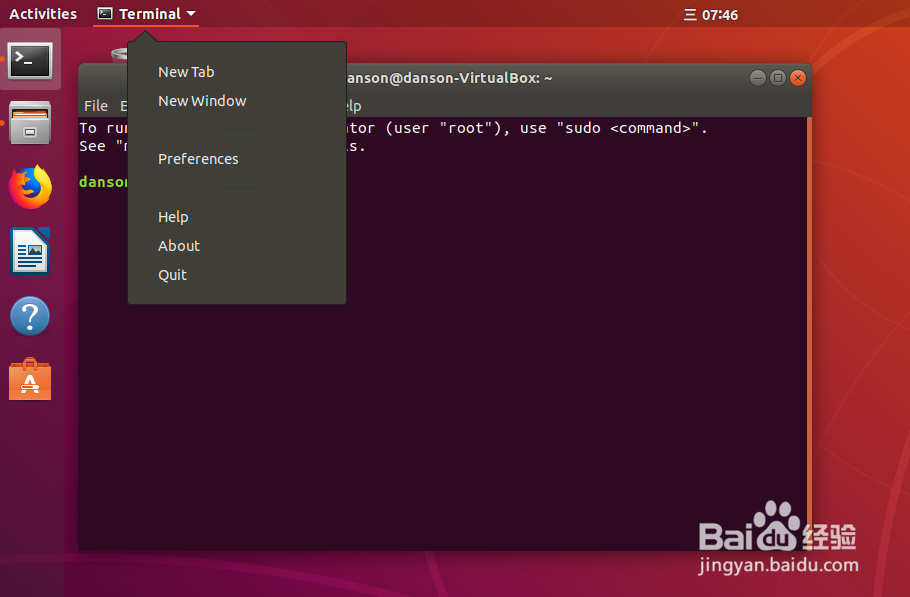Maximize the Terminal window
The image size is (910, 597).
[778, 78]
